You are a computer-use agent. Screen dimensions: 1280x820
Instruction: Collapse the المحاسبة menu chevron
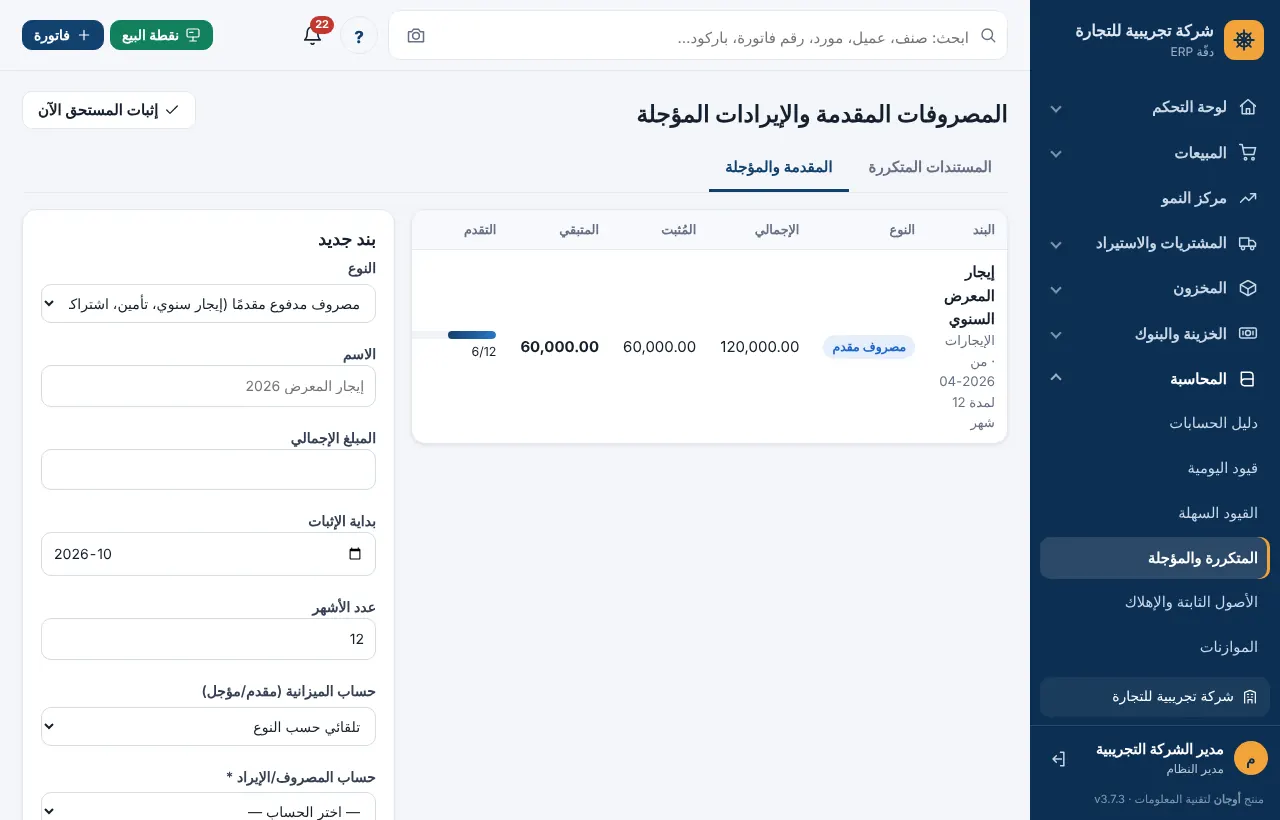pyautogui.click(x=1056, y=378)
